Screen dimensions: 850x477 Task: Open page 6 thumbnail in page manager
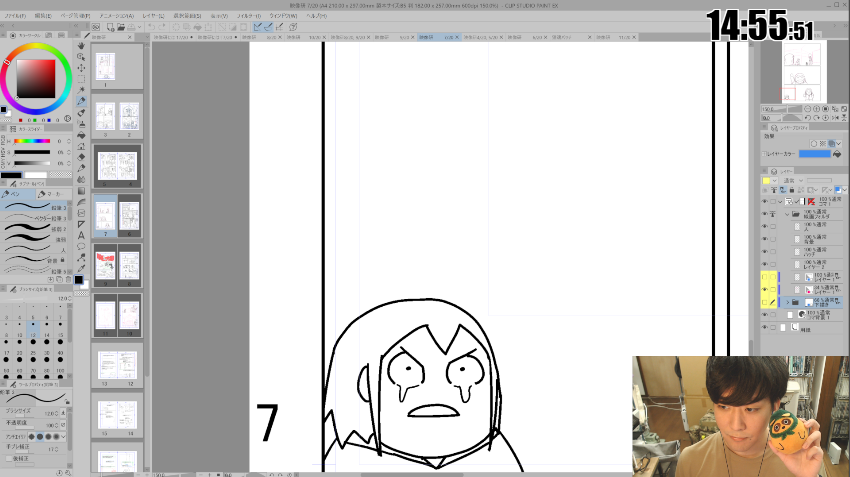129,216
